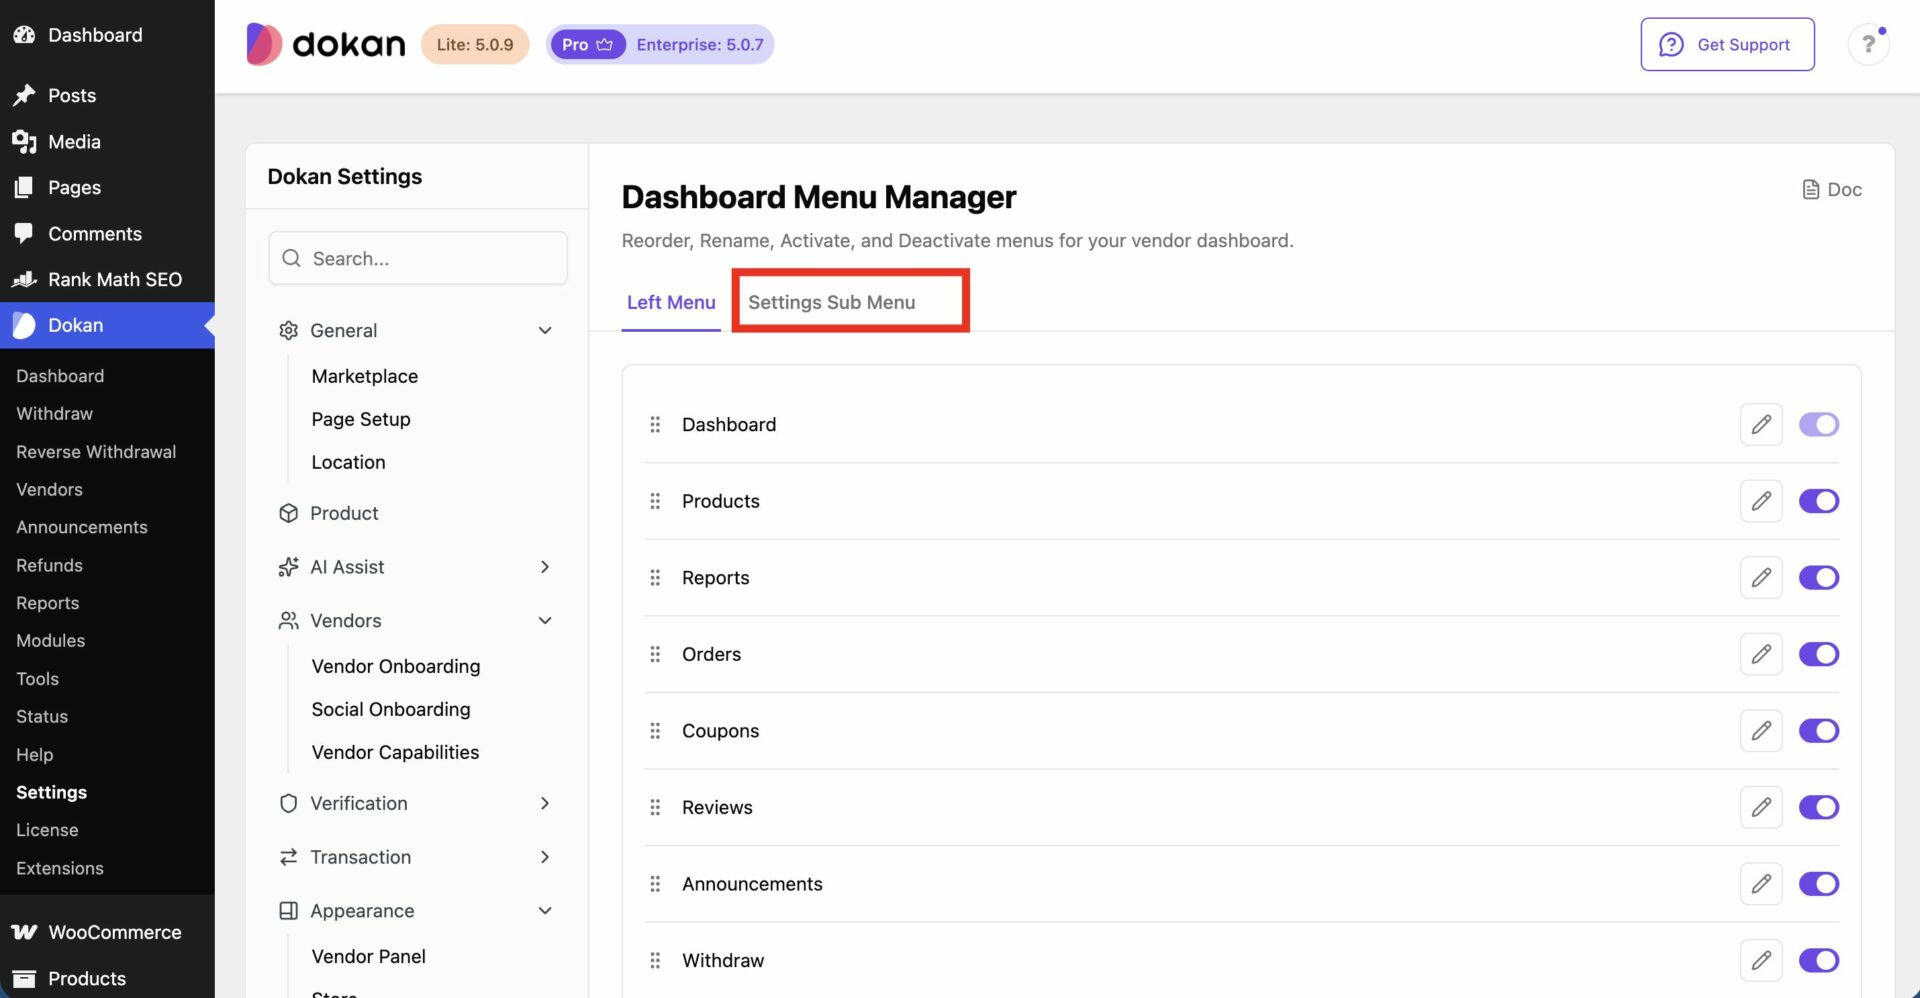Deactivate the Coupons menu toggle

click(1819, 731)
